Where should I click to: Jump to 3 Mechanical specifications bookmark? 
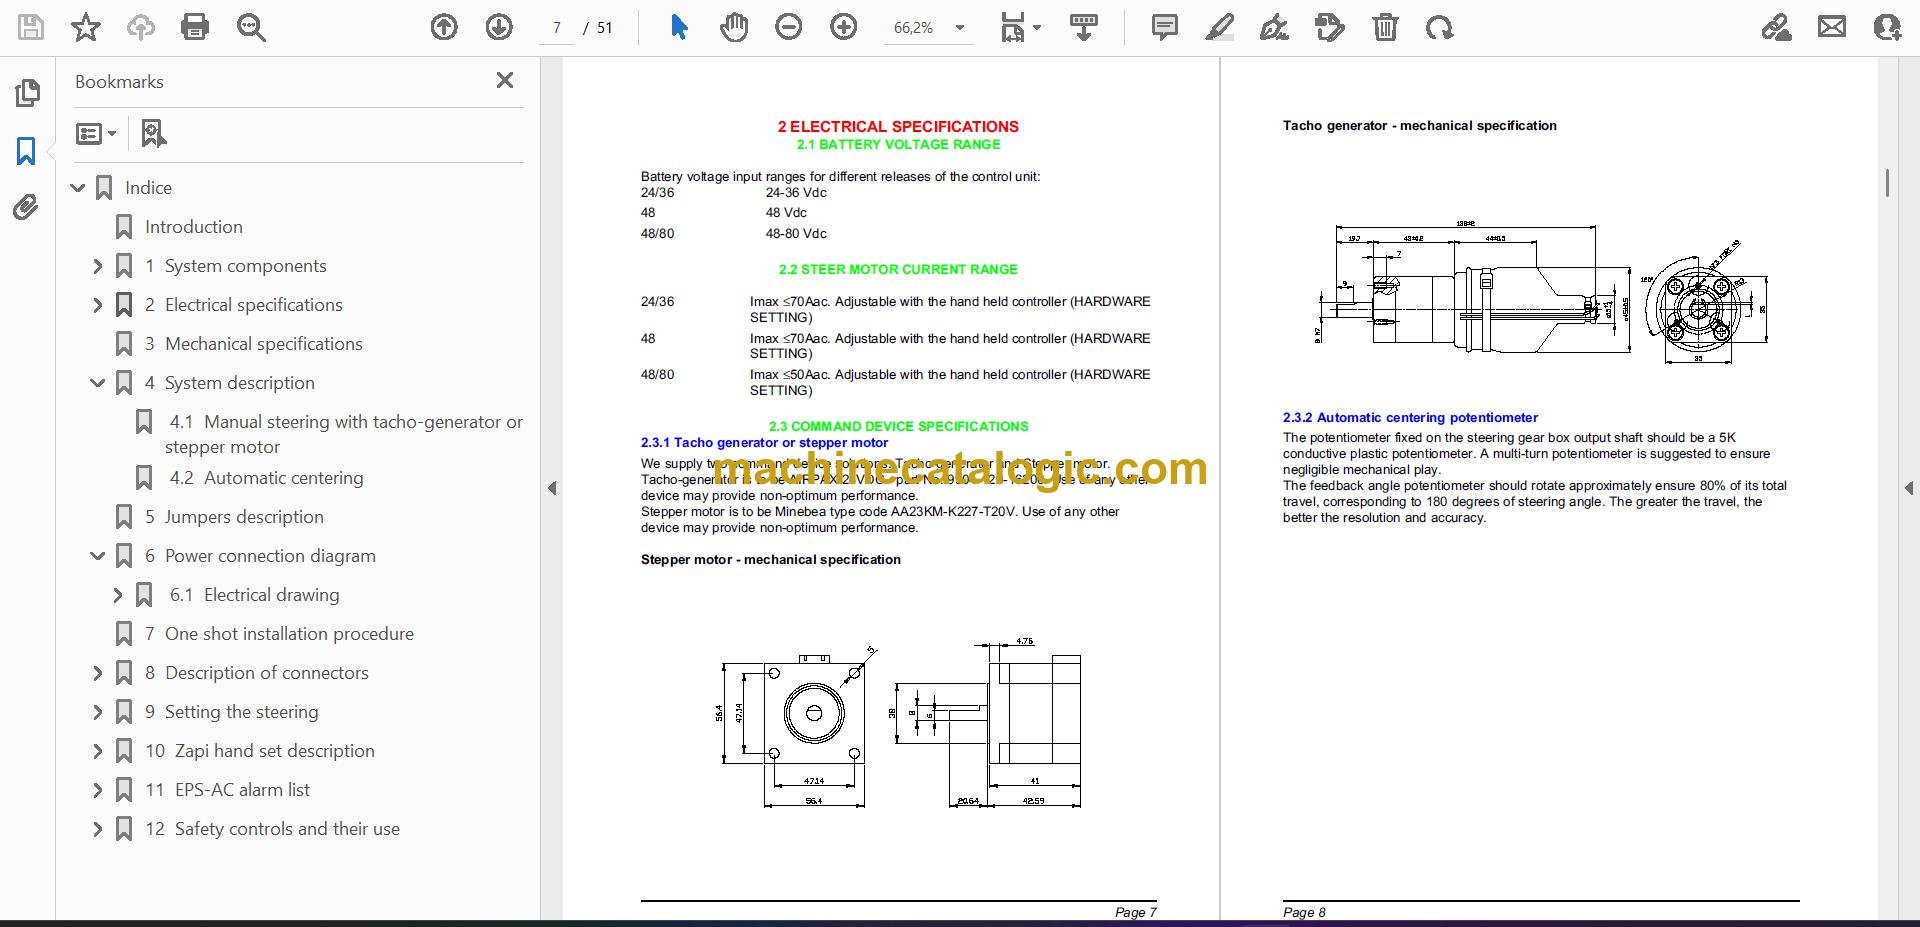click(254, 344)
